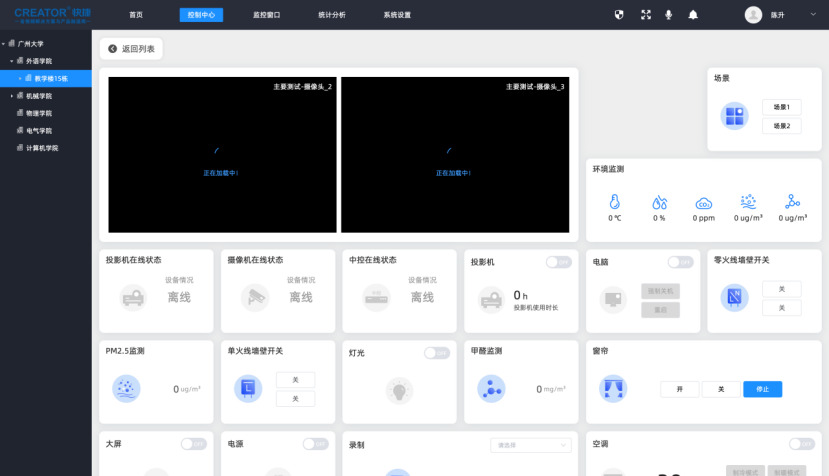Toggle the 投影机 power switch
This screenshot has width=829, height=476.
click(558, 262)
